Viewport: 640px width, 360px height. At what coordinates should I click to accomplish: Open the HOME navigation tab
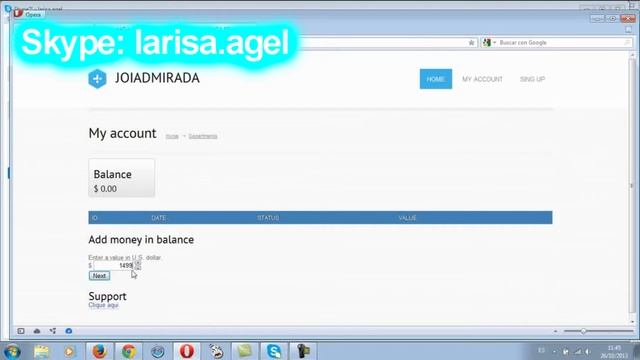(x=436, y=79)
